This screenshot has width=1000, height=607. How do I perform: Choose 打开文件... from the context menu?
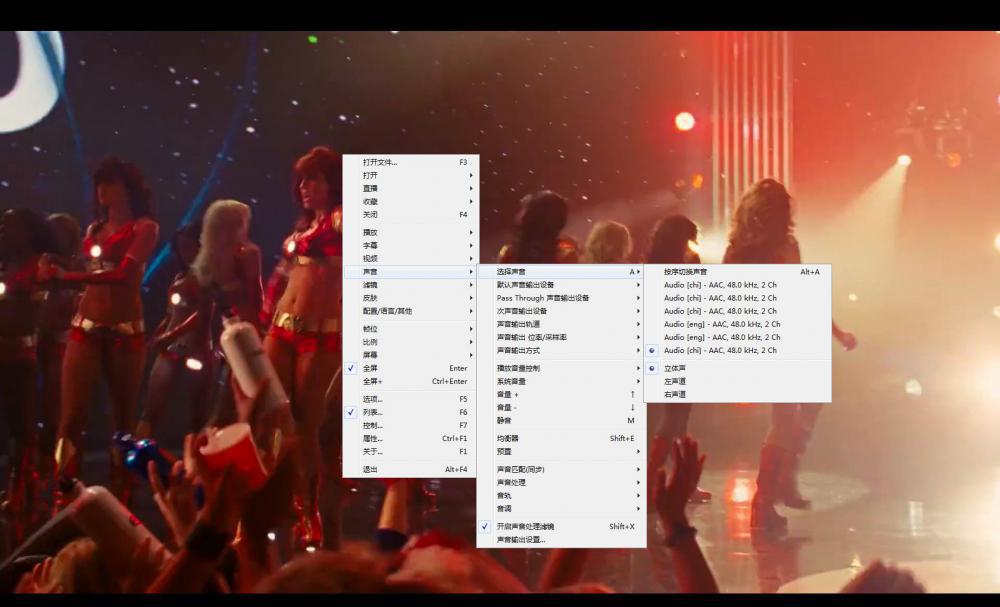[x=411, y=162]
